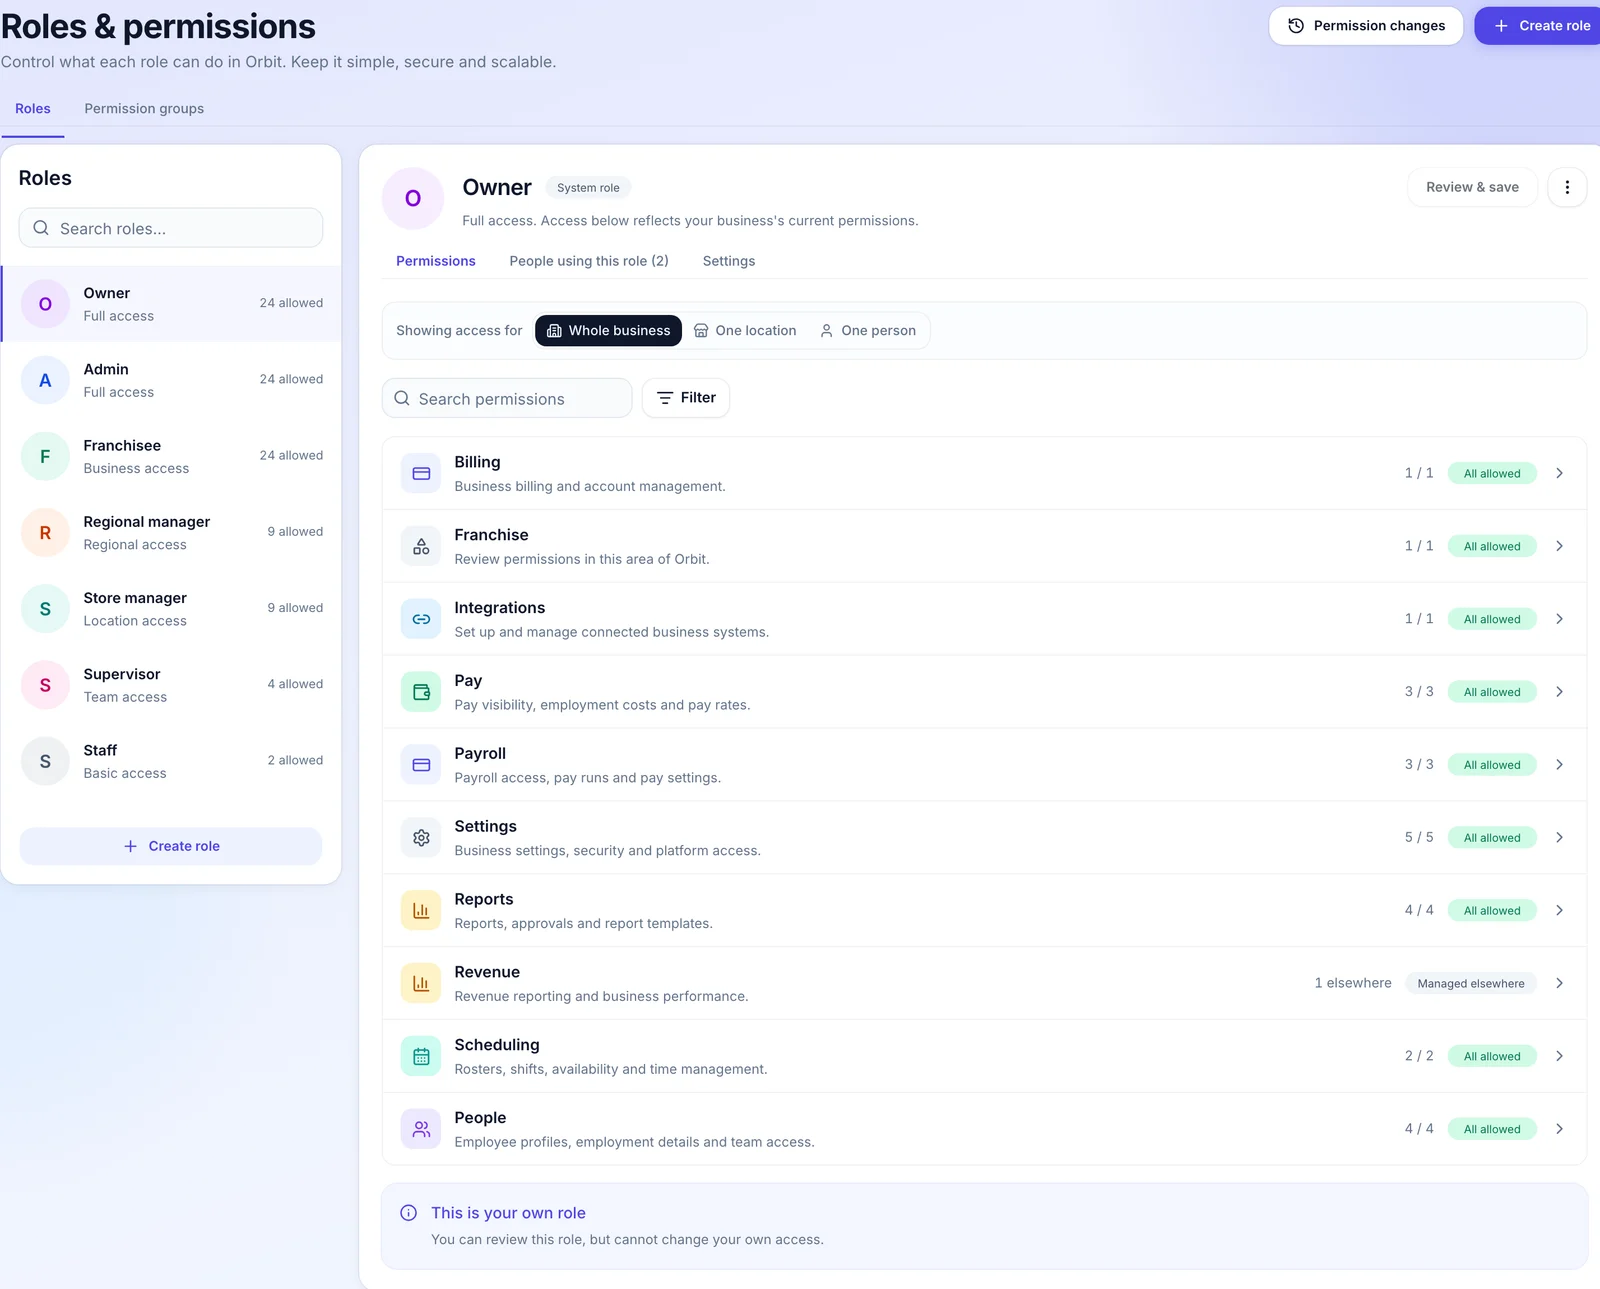Expand the Scheduling permissions chevron
The width and height of the screenshot is (1600, 1289).
[x=1559, y=1056]
